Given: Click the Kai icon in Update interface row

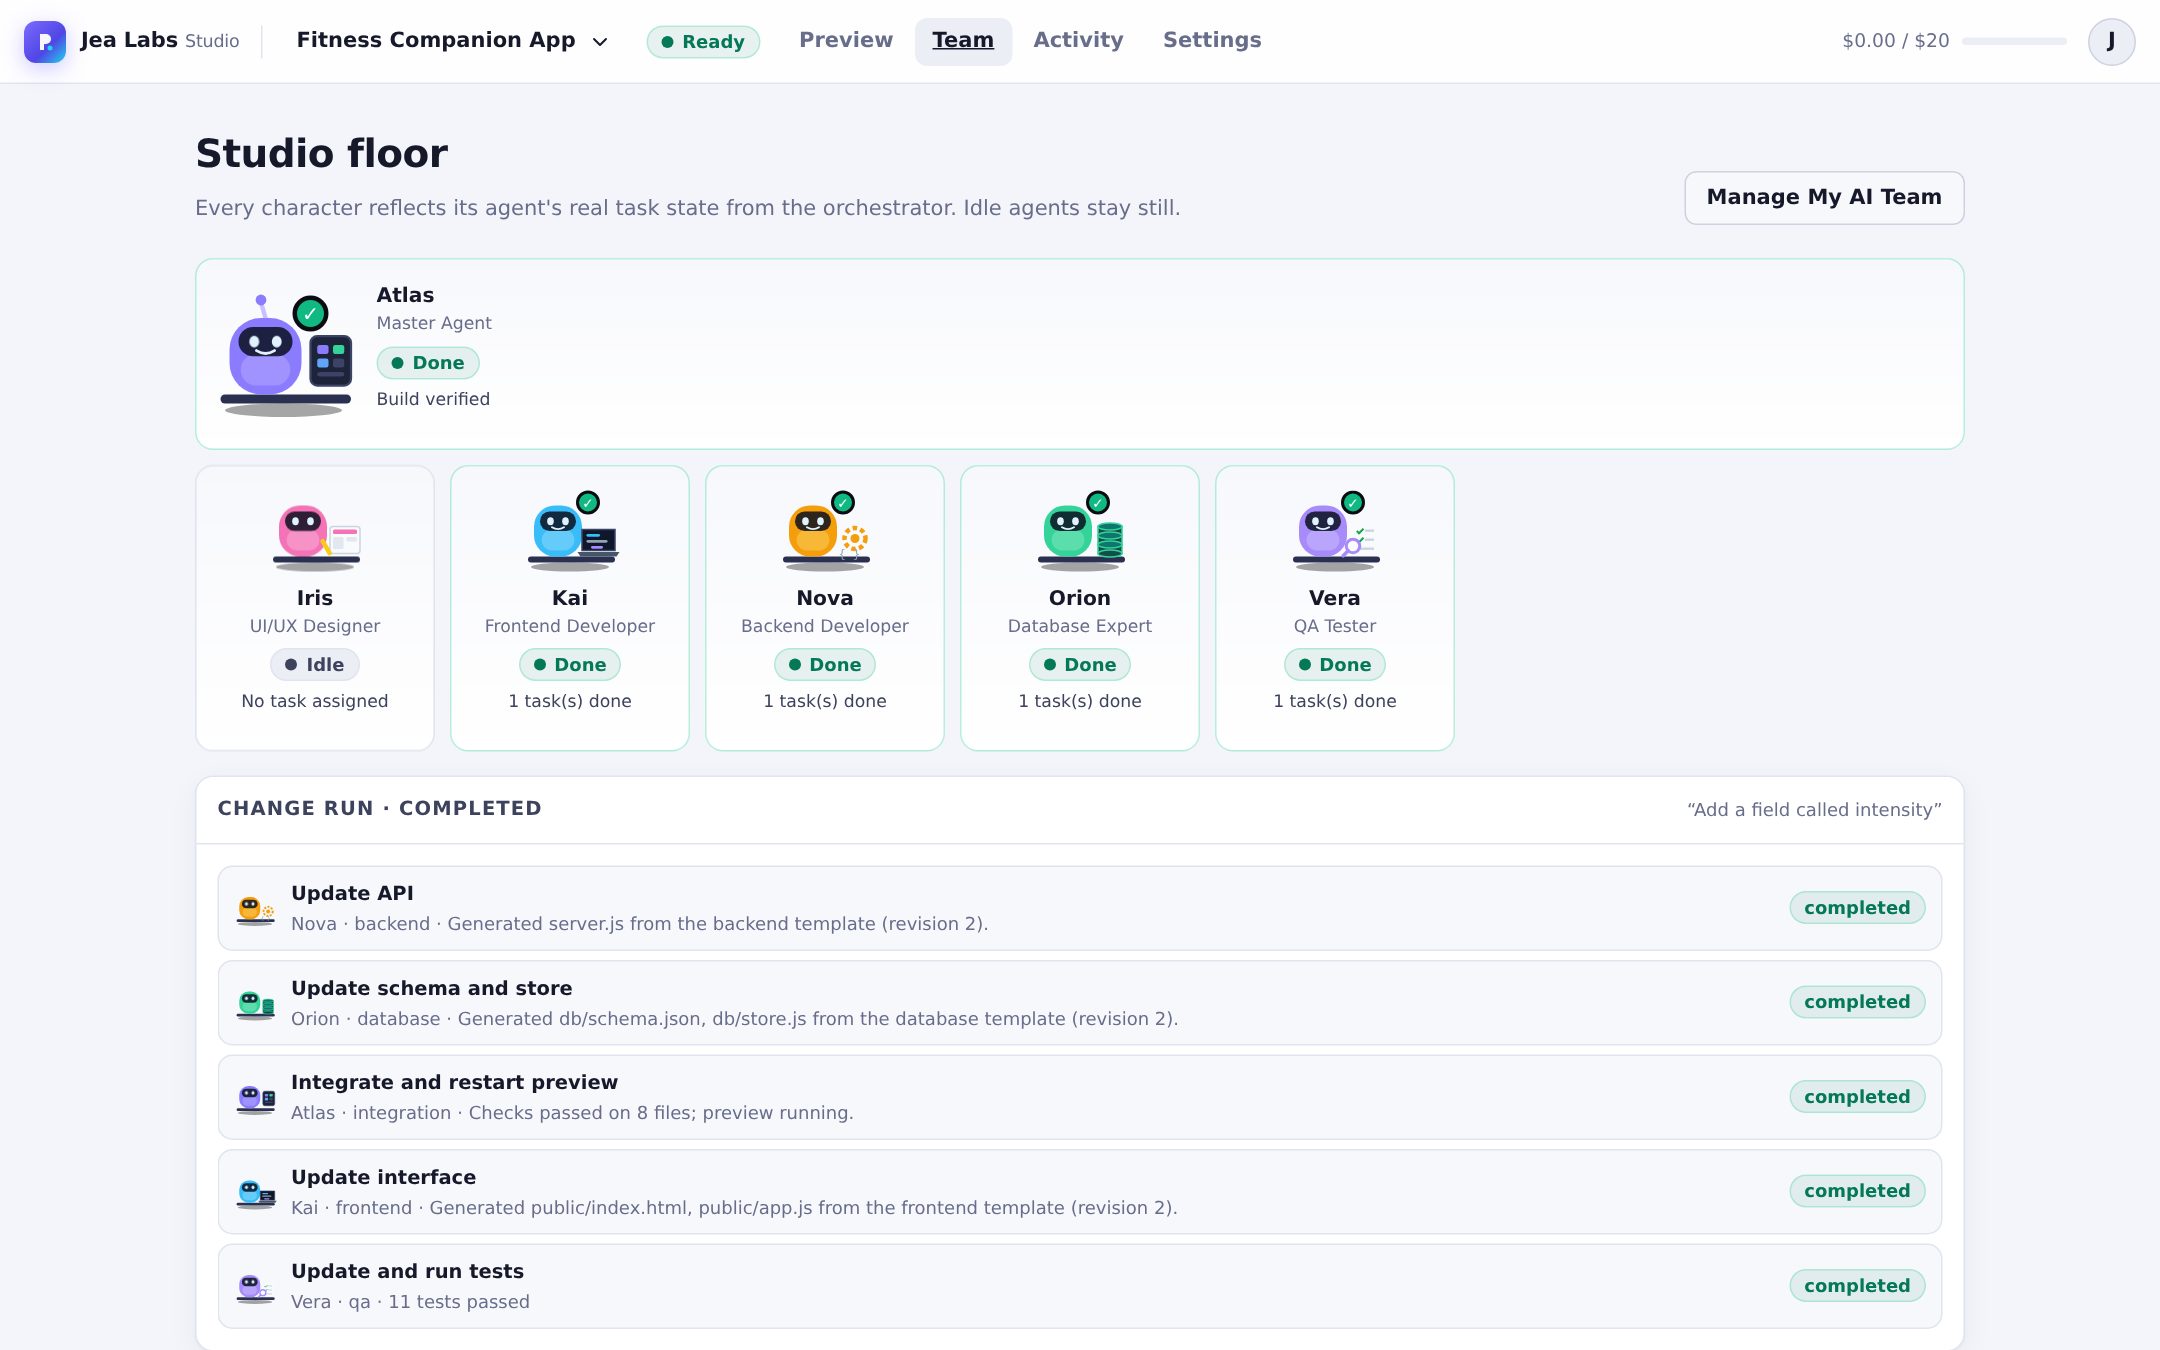Looking at the screenshot, I should [255, 1194].
